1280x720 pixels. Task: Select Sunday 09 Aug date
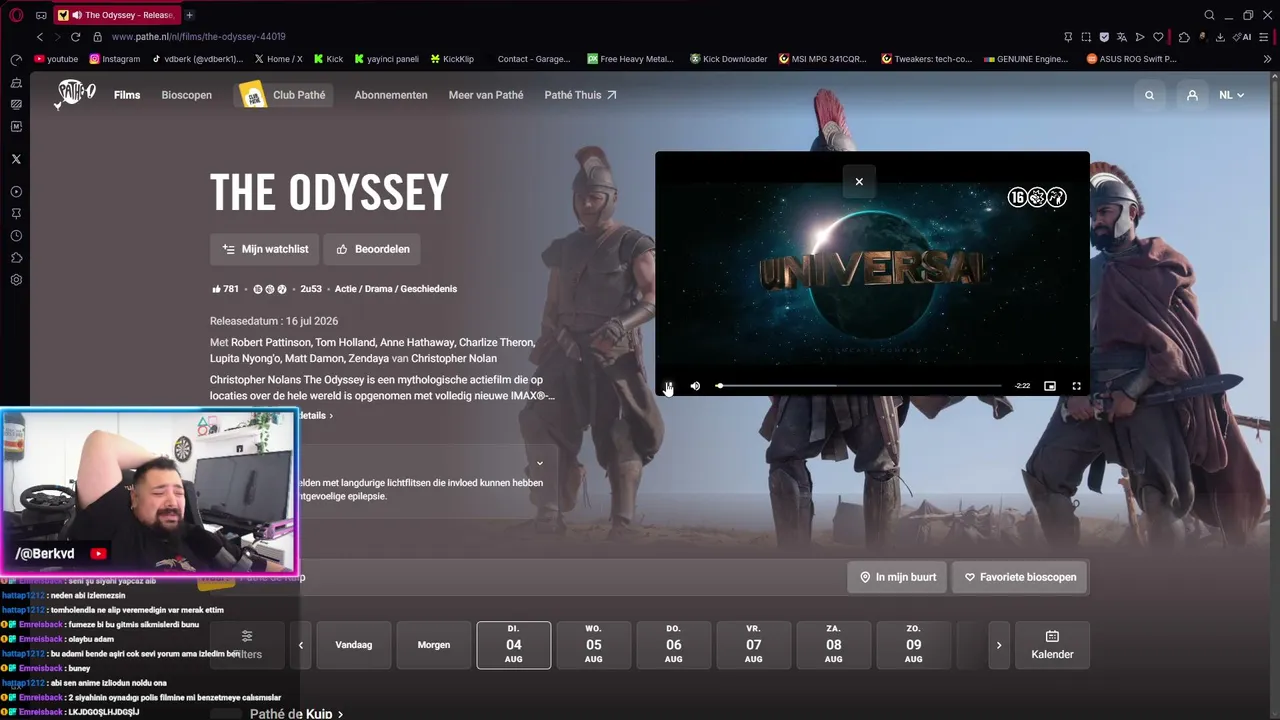[x=914, y=645]
